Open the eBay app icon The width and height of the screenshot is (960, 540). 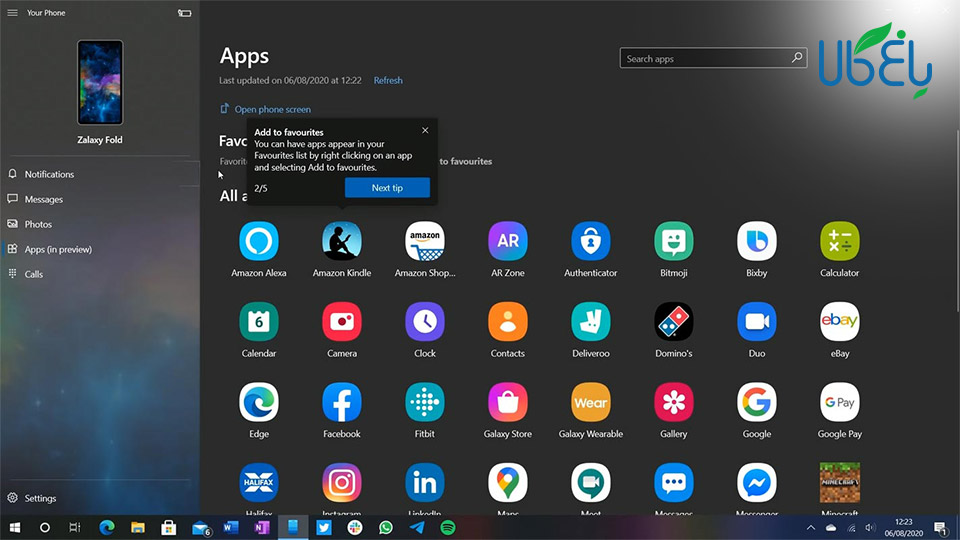tap(840, 322)
